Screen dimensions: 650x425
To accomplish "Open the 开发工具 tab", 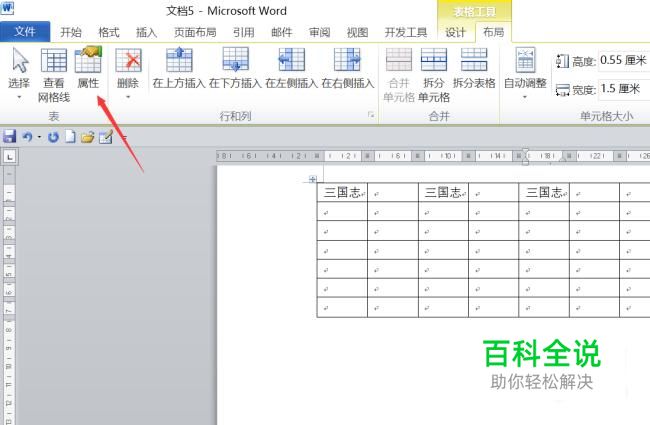I will [x=405, y=32].
